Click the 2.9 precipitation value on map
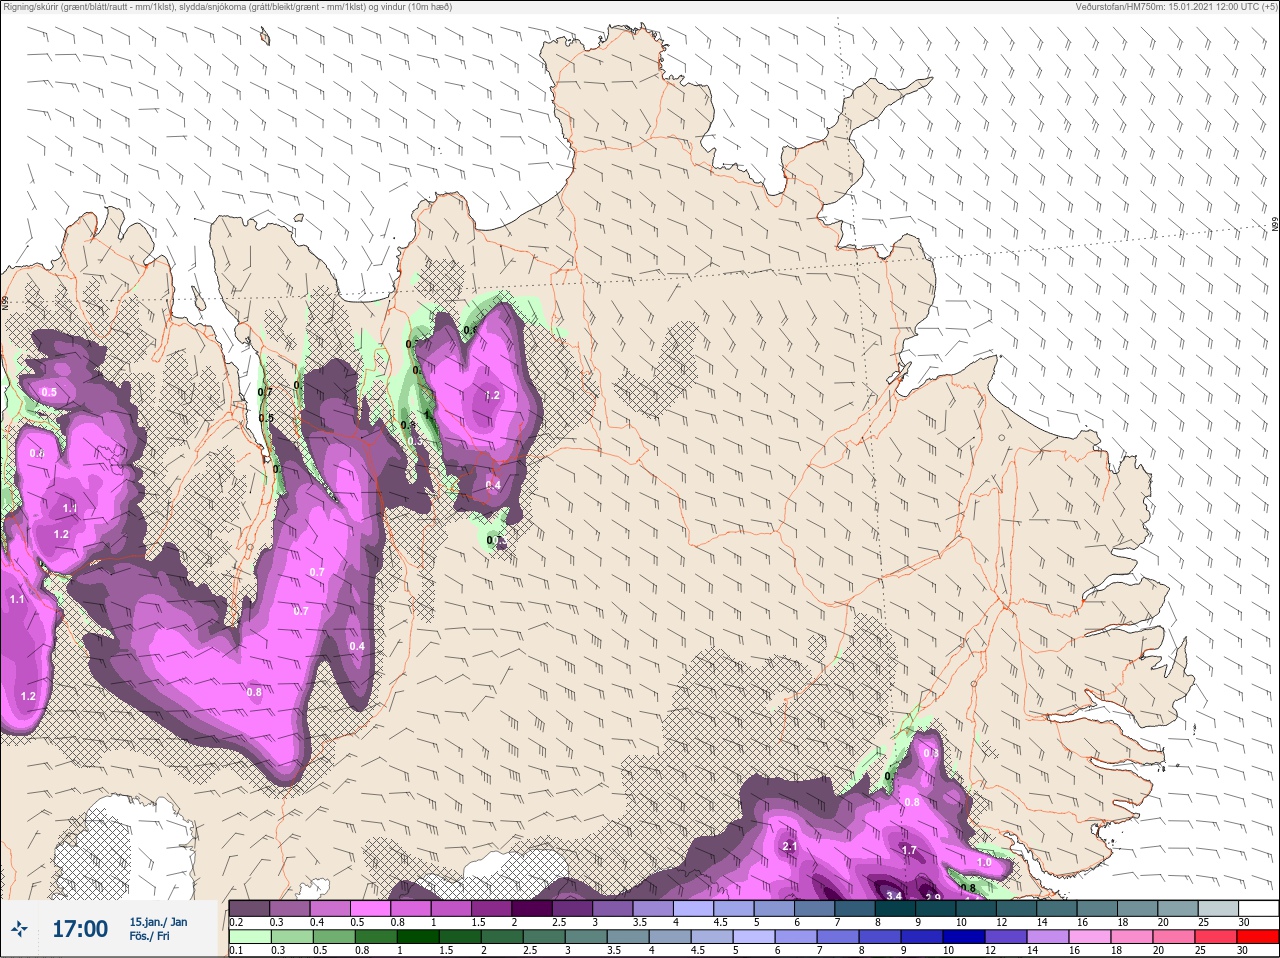Viewport: 1280px width, 958px height. click(x=932, y=898)
